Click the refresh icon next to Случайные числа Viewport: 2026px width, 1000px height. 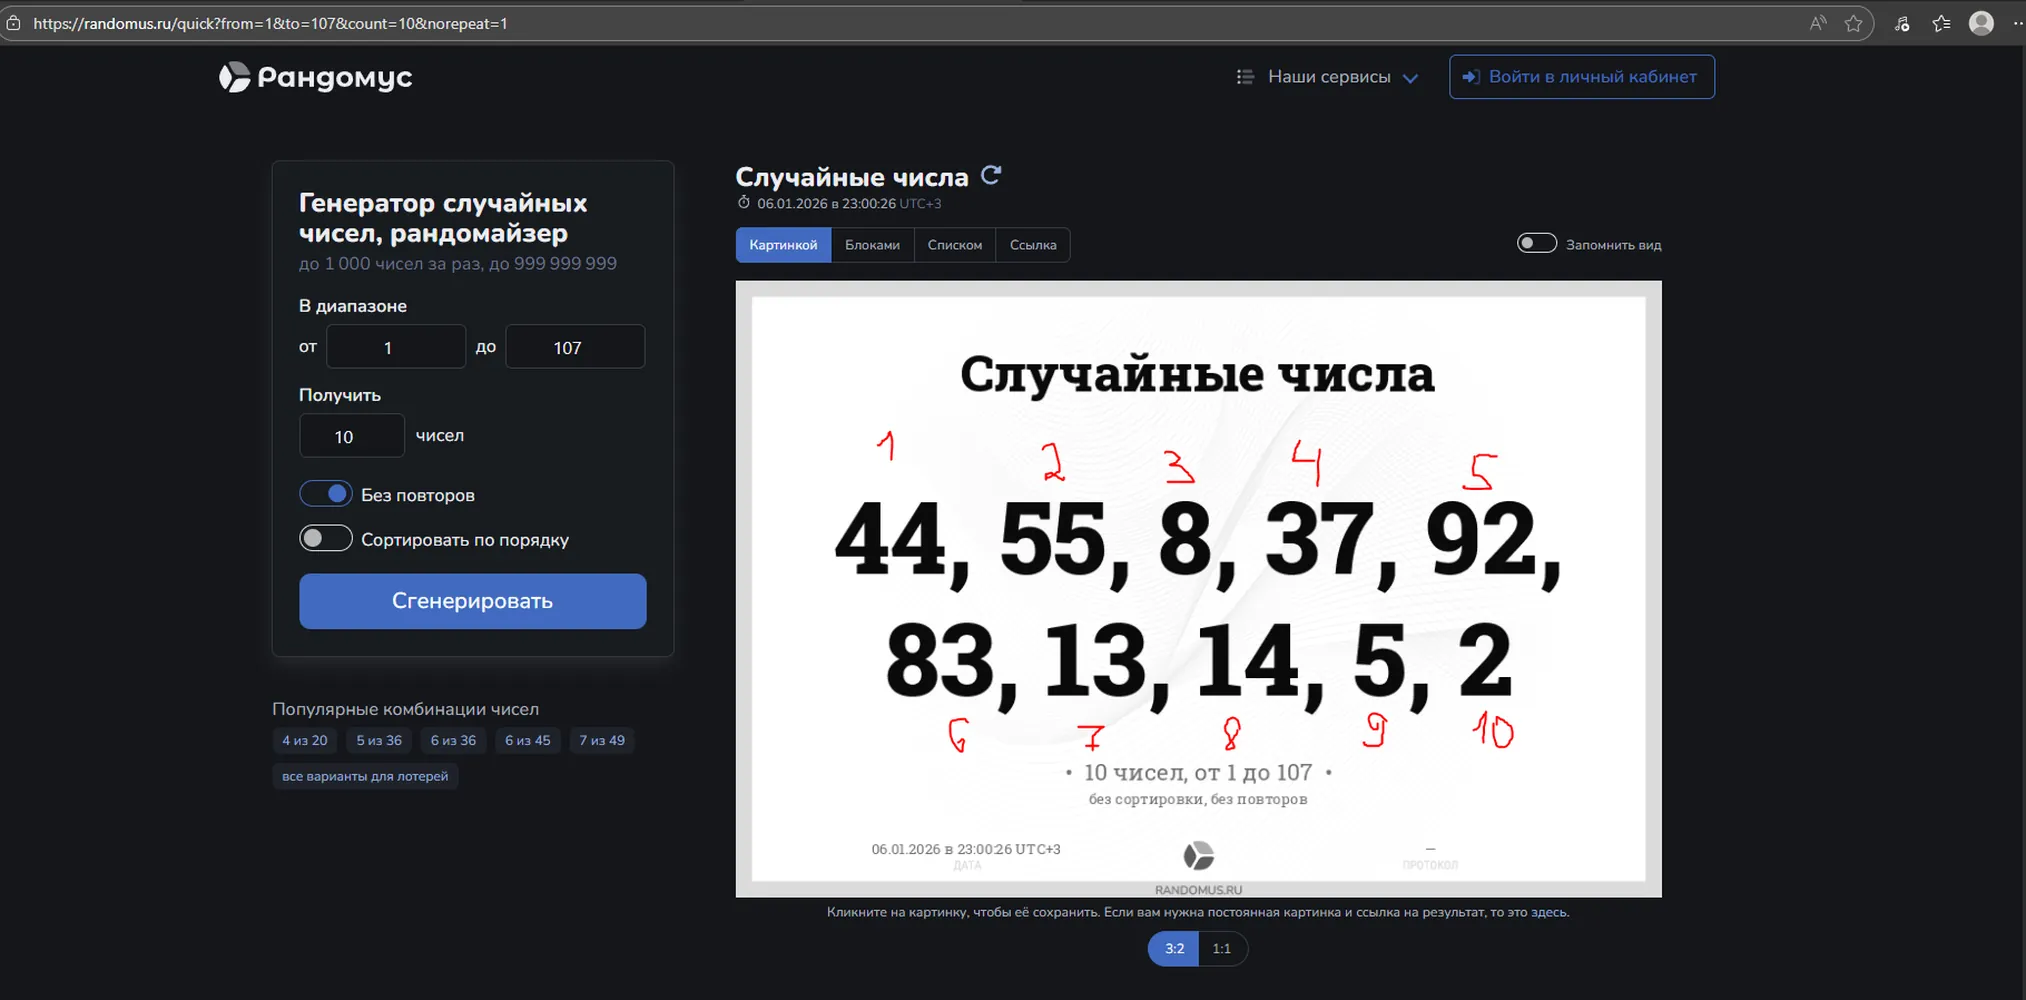991,175
